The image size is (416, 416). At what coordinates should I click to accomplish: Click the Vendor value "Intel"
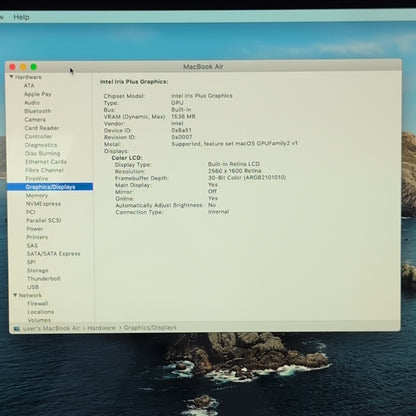coord(177,123)
